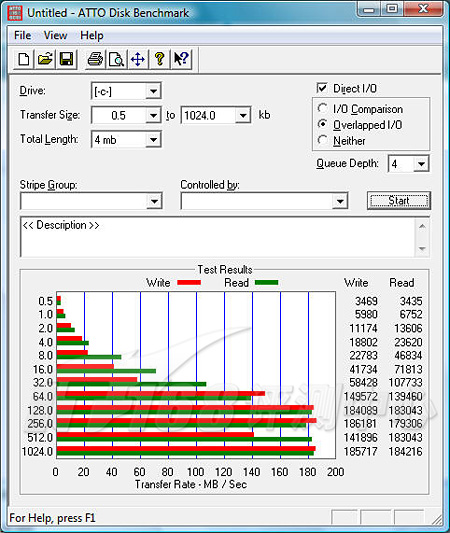Select the I/O Comparison radio button
This screenshot has height=533, width=450.
[322, 108]
